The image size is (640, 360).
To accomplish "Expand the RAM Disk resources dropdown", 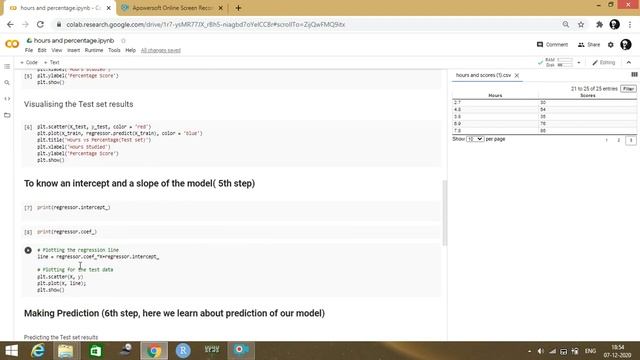I will [x=578, y=63].
